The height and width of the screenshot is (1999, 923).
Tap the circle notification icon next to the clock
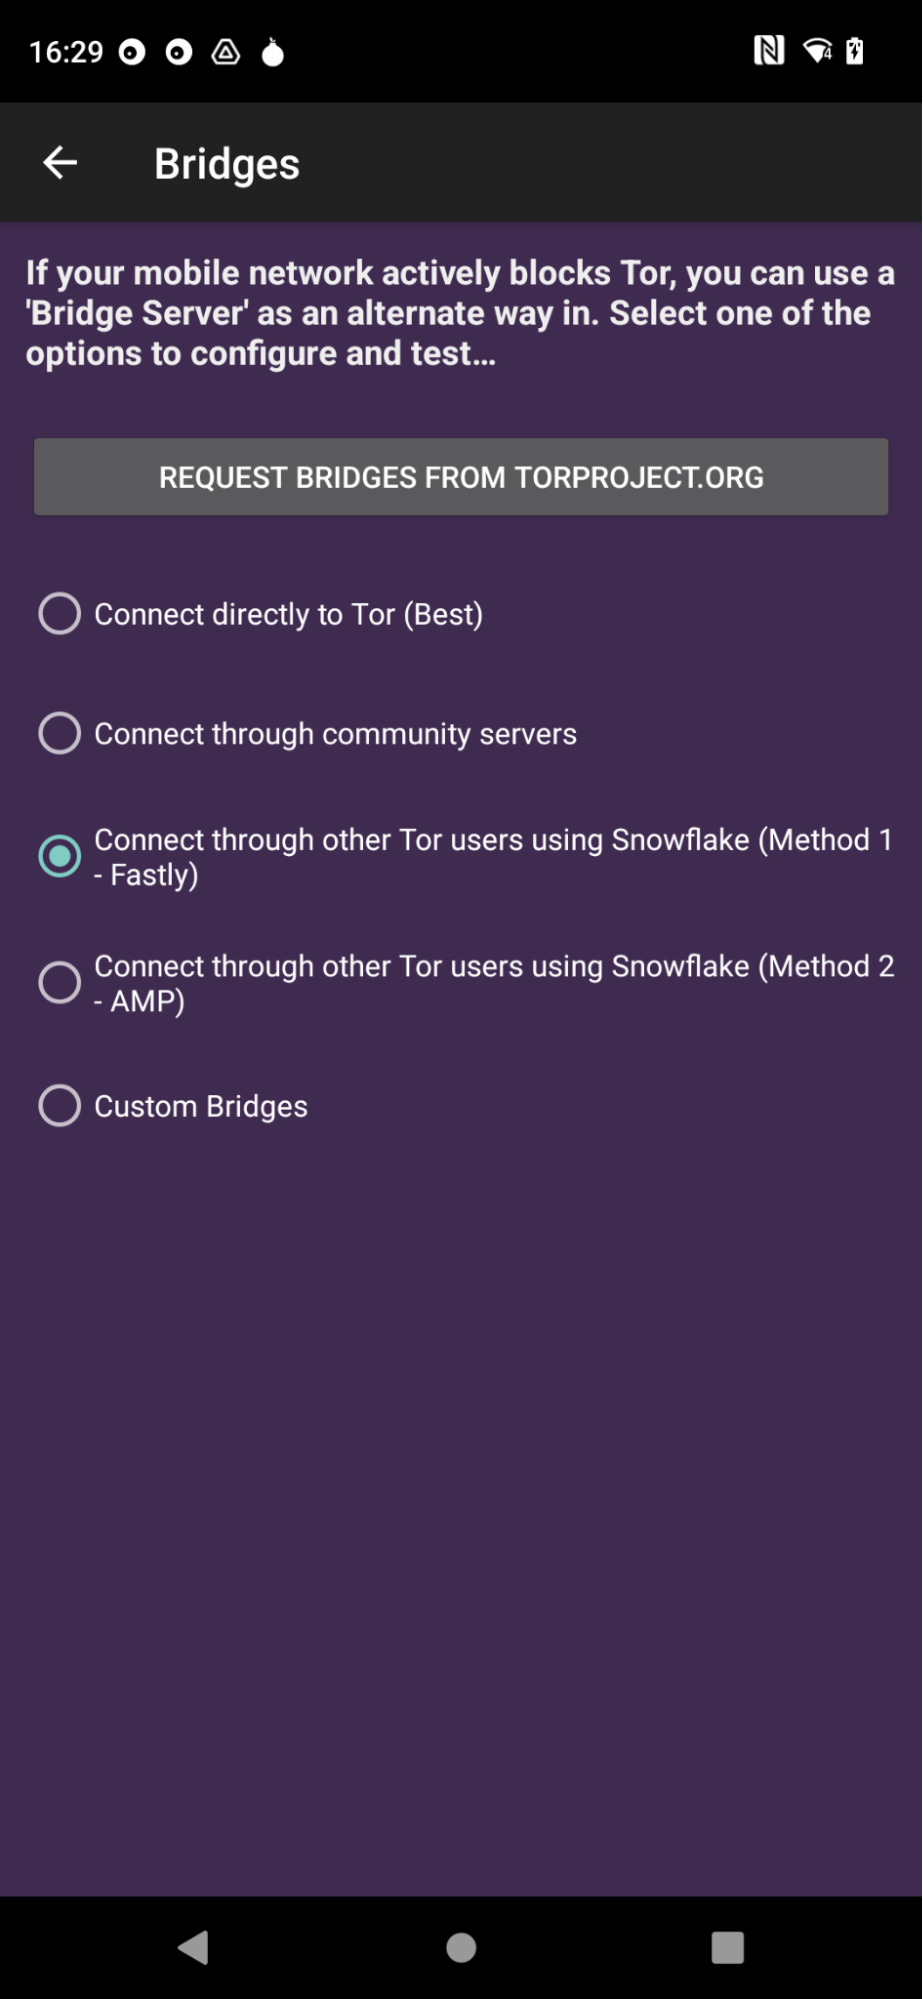[x=132, y=52]
